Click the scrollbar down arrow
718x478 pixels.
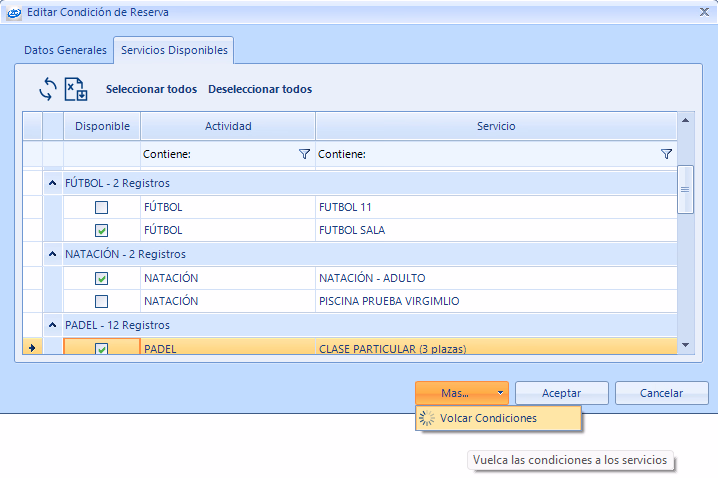(685, 344)
